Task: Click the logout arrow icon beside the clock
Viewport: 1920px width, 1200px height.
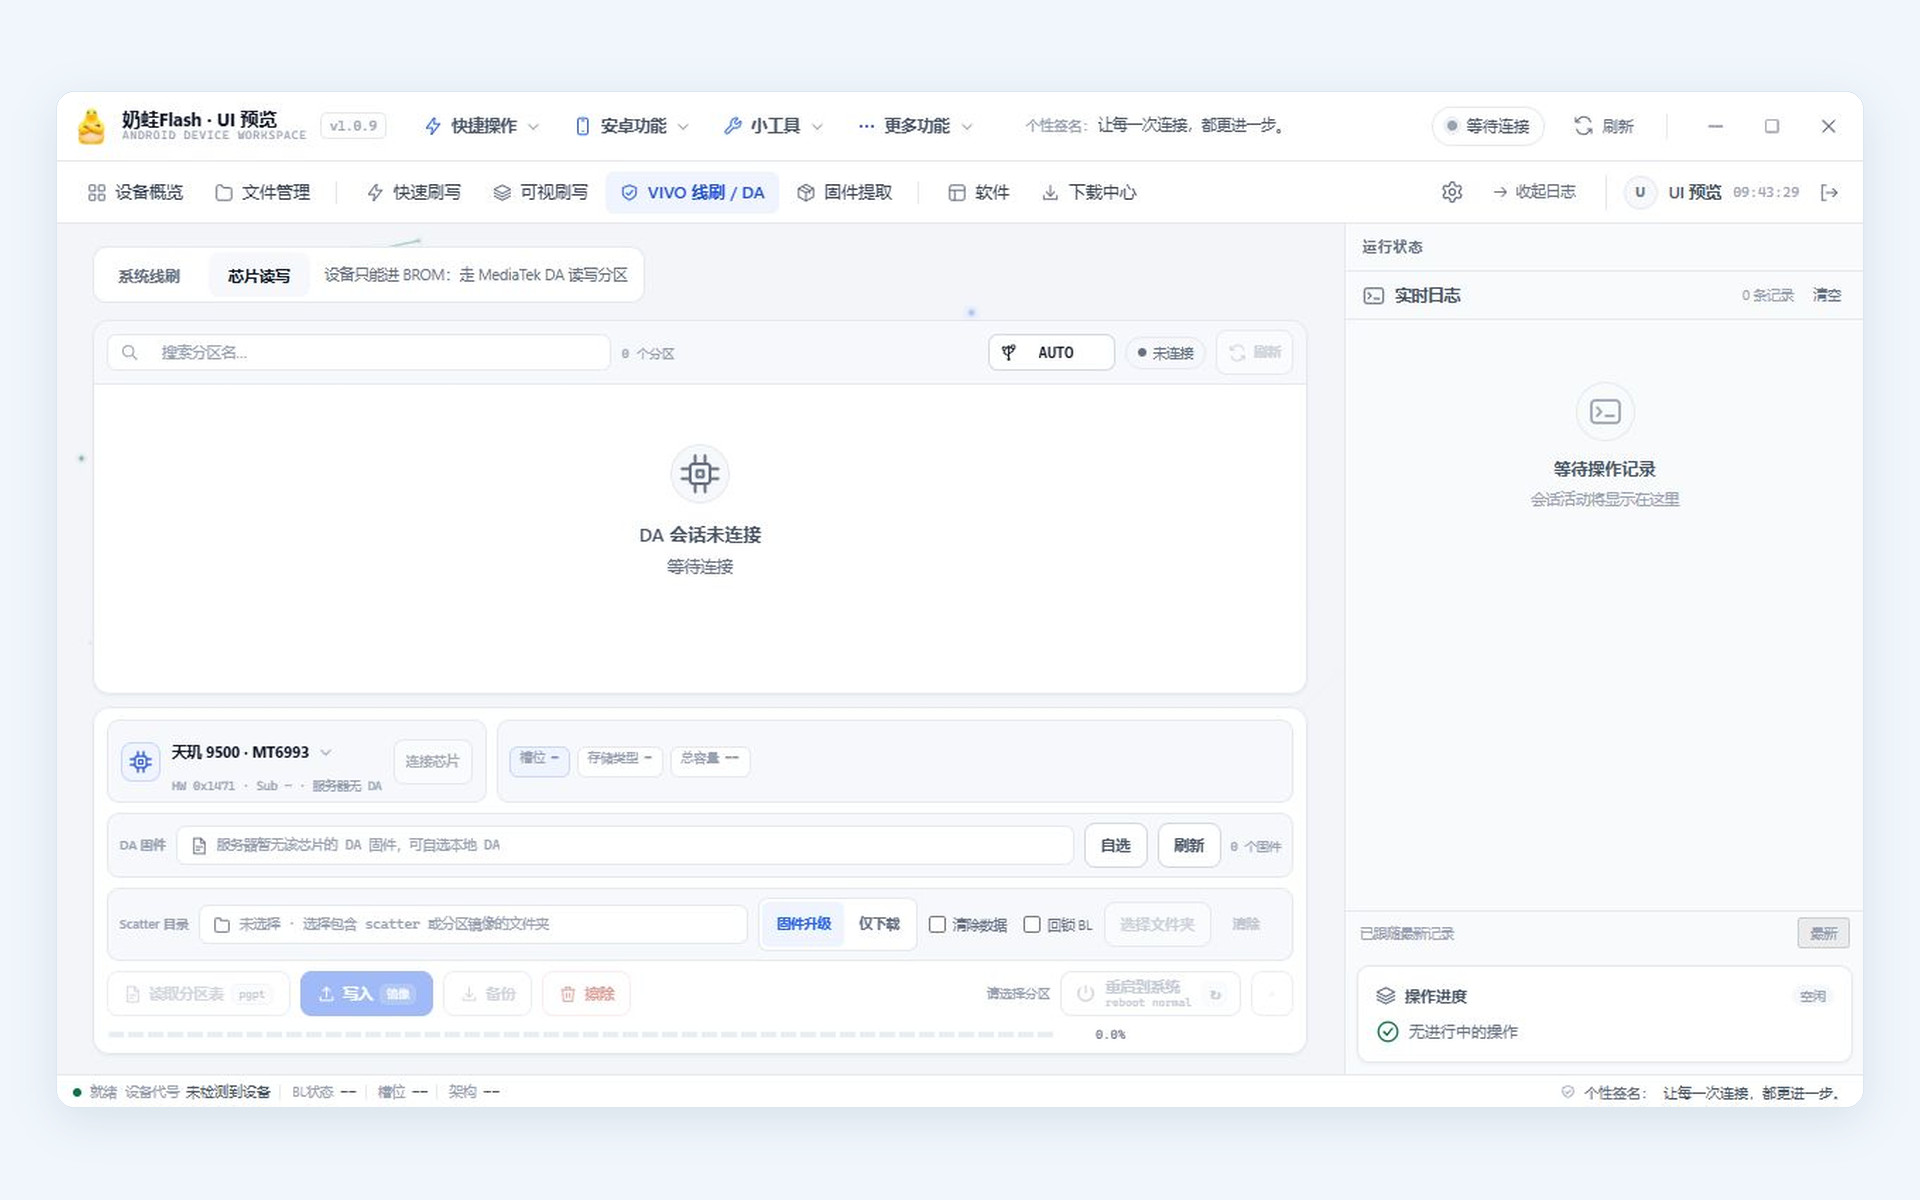Action: pyautogui.click(x=1829, y=192)
